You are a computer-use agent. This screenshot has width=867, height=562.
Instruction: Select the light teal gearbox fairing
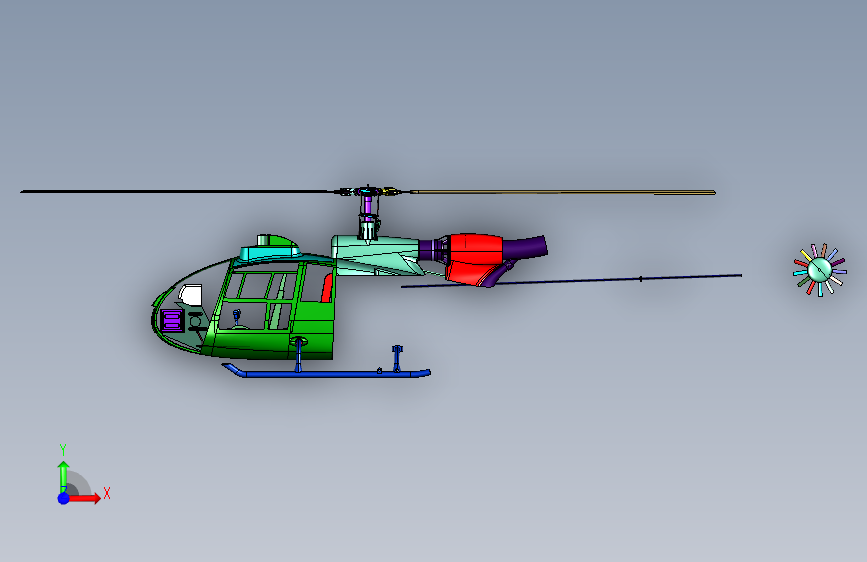click(x=376, y=254)
